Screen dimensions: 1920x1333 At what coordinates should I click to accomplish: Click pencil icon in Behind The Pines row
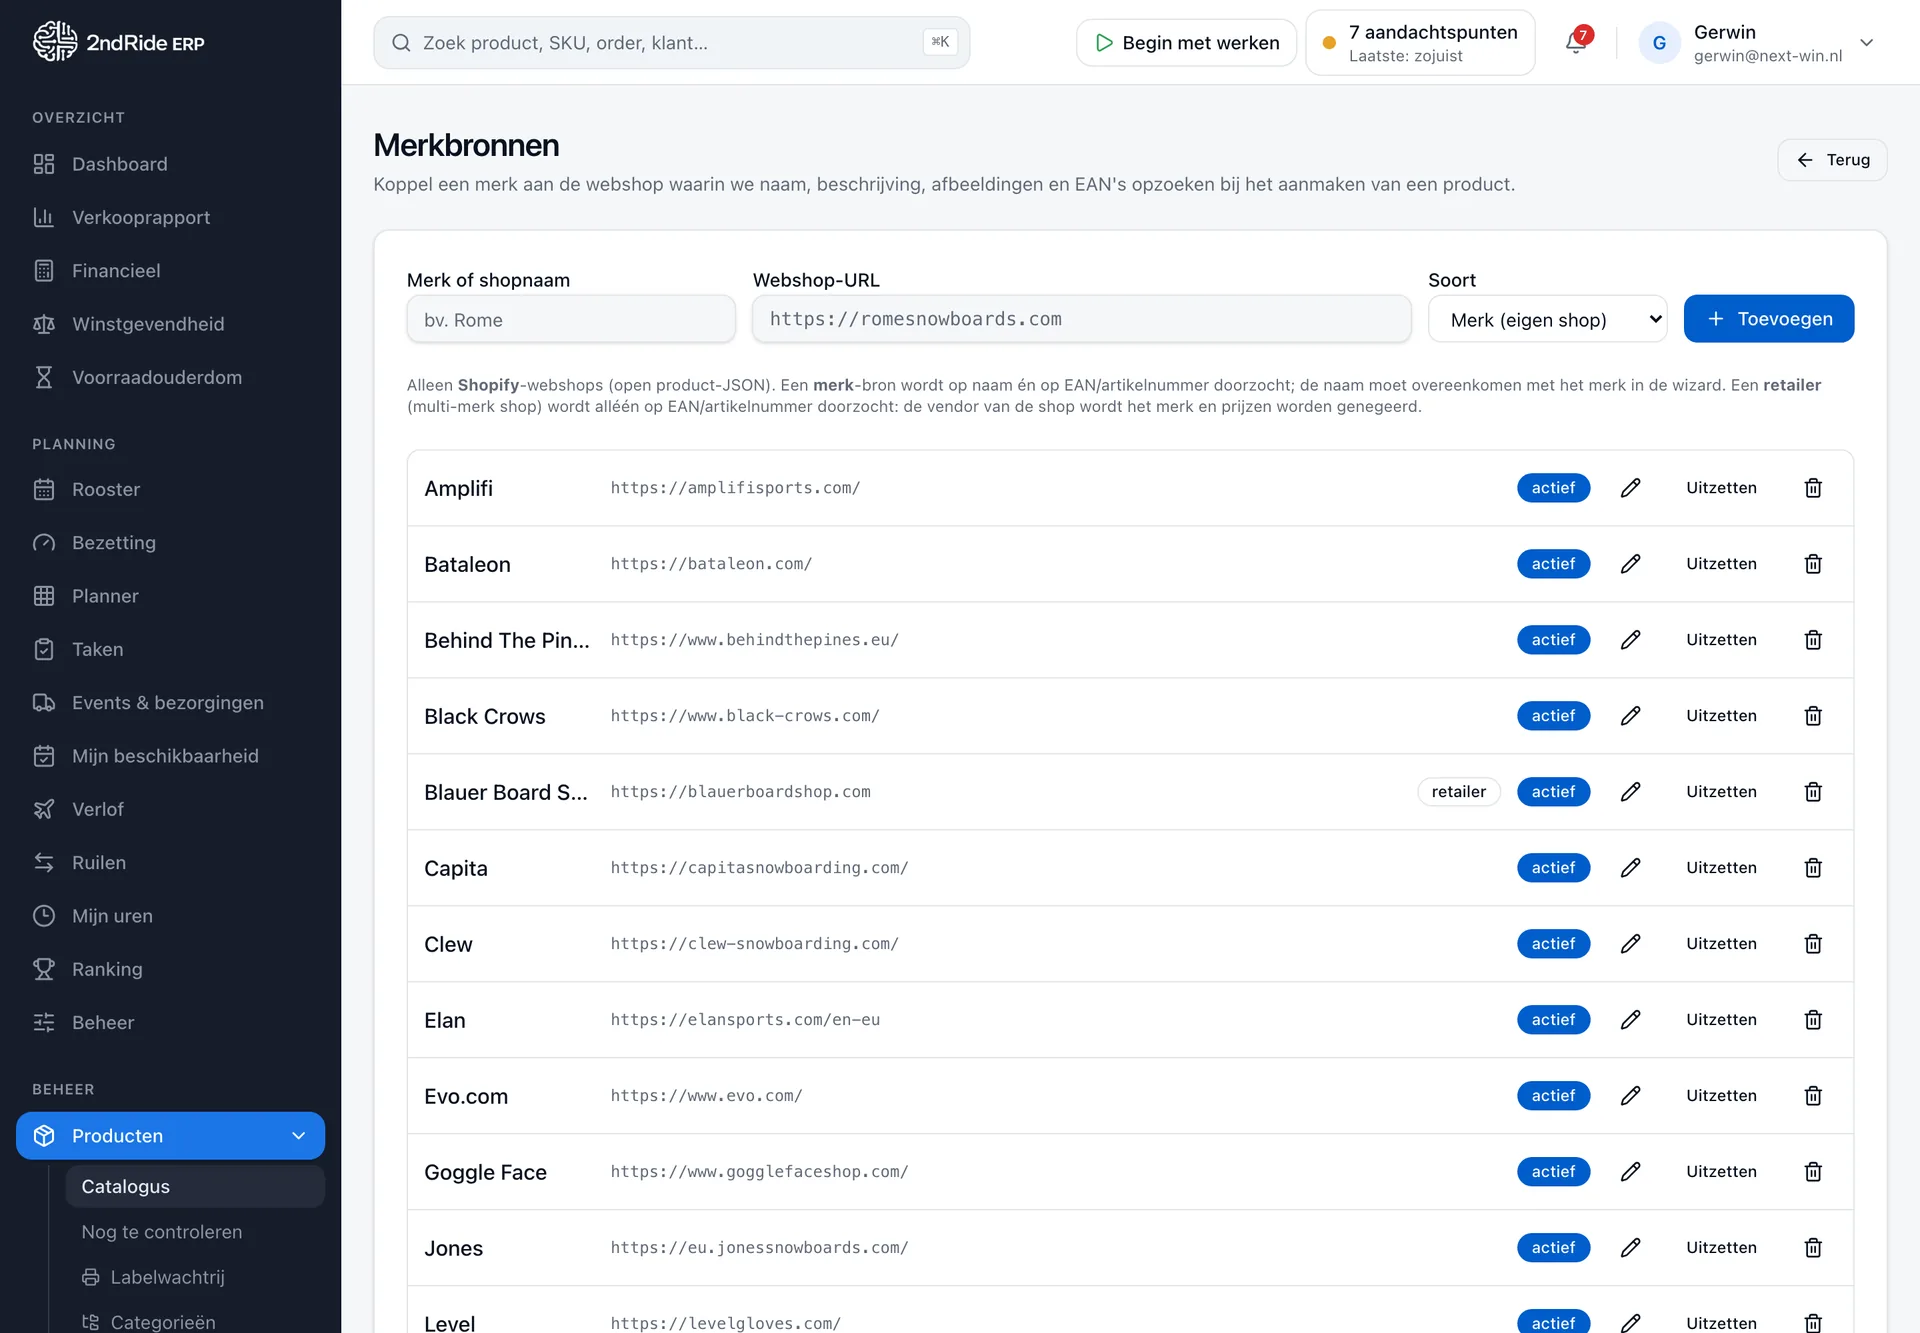click(x=1630, y=640)
